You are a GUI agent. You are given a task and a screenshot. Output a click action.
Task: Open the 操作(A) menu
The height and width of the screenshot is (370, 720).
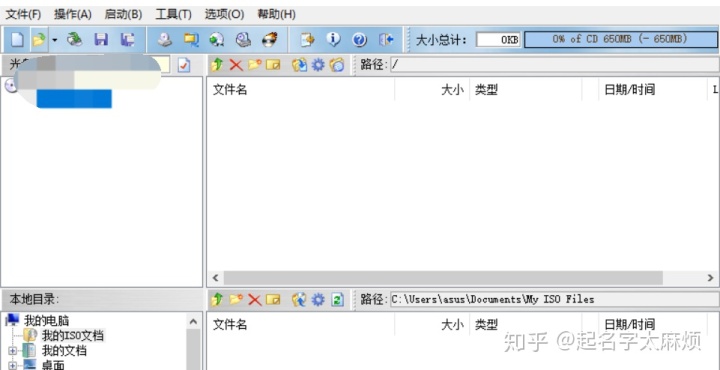click(x=73, y=14)
